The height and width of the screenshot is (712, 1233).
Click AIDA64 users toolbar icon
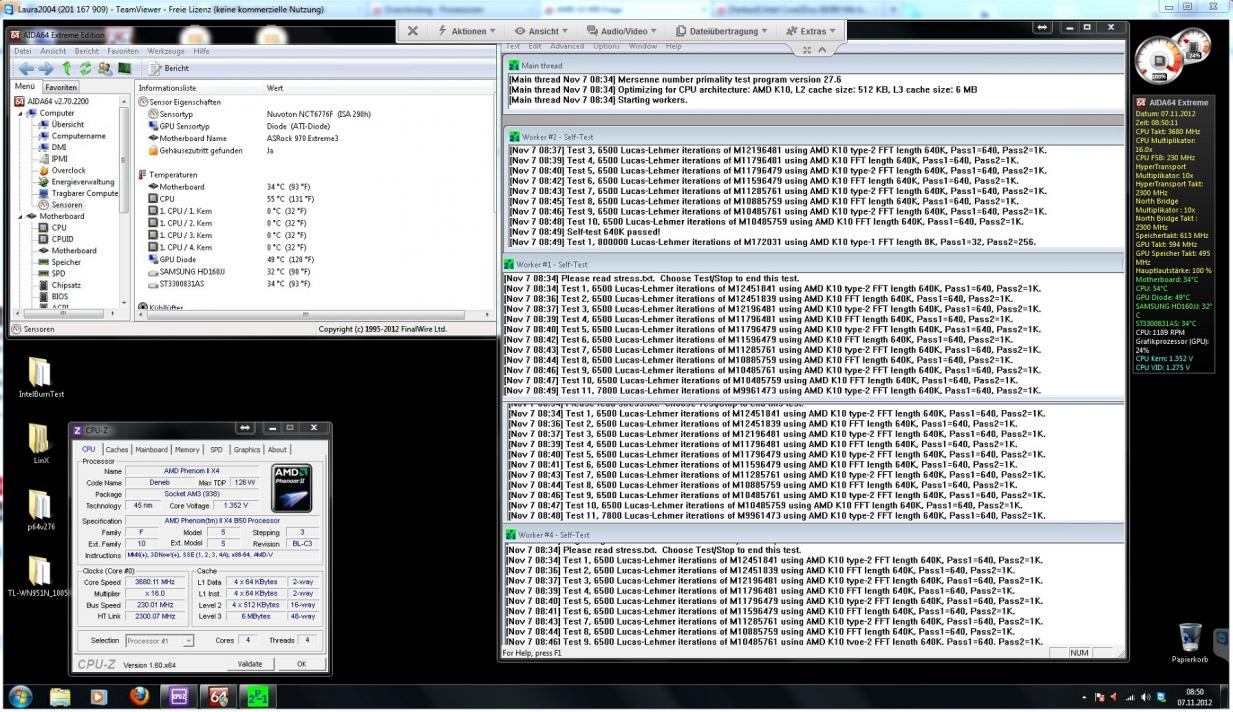click(106, 68)
